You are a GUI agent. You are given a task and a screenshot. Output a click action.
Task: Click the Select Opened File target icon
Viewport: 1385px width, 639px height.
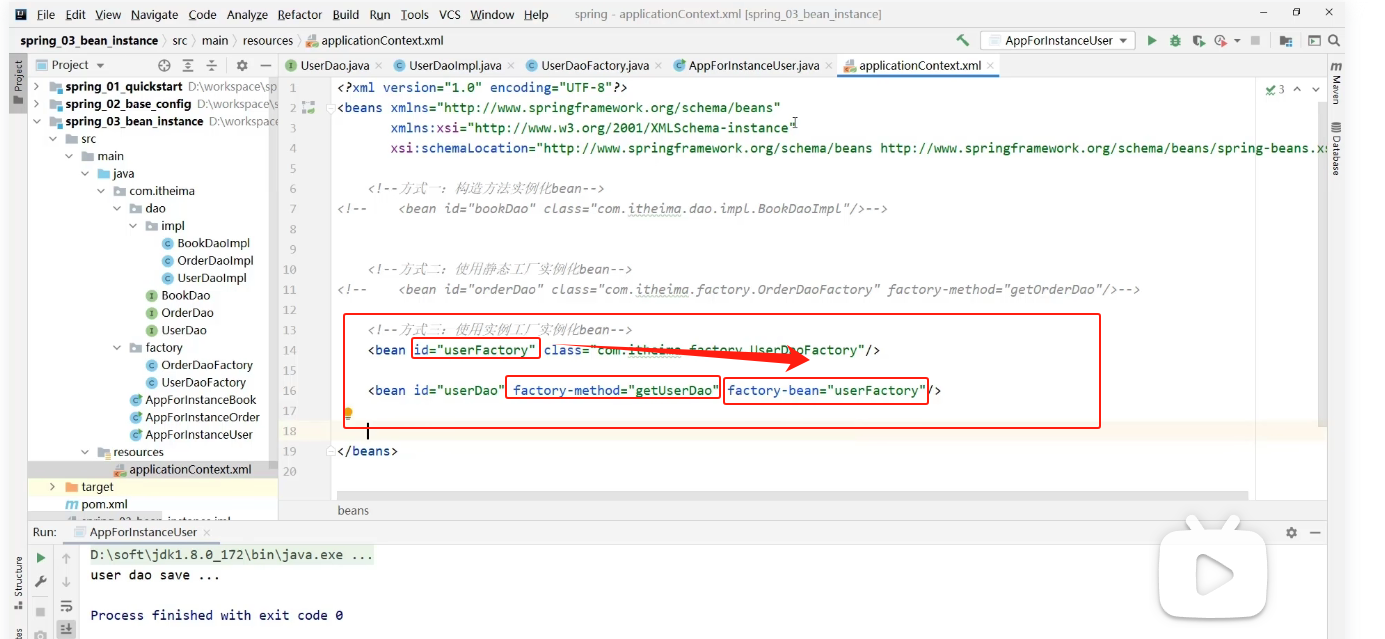pyautogui.click(x=164, y=65)
